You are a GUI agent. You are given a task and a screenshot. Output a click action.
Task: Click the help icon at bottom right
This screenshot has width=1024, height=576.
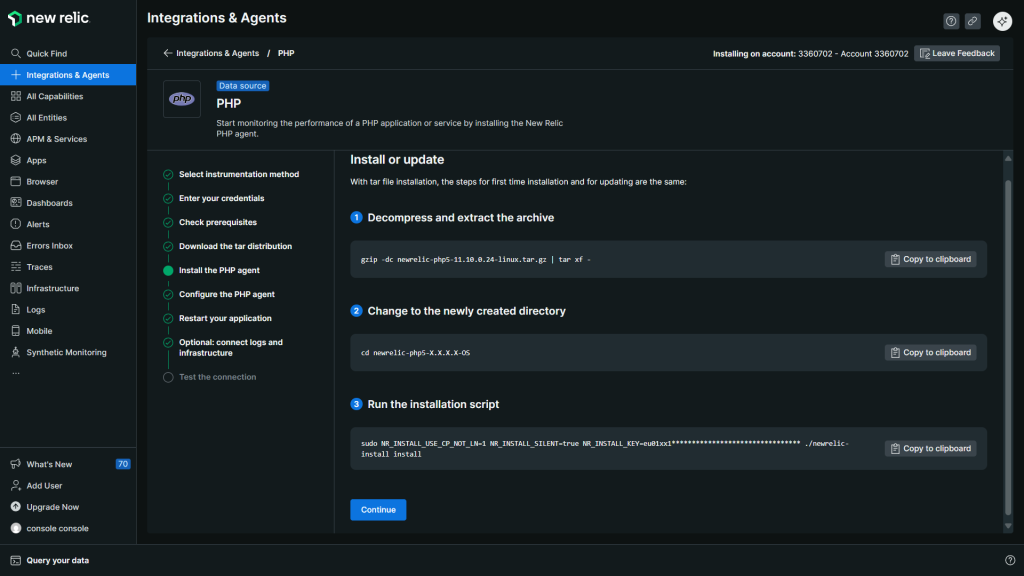pos(1009,560)
